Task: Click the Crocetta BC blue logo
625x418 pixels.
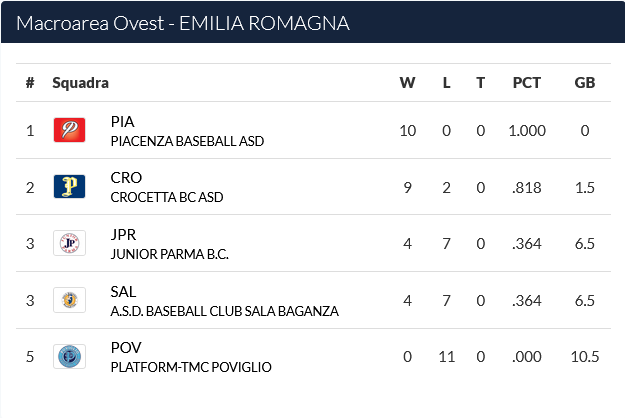Action: click(x=69, y=186)
